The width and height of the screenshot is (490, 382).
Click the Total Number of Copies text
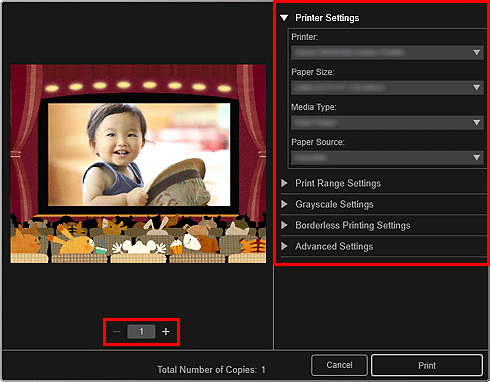(x=211, y=370)
